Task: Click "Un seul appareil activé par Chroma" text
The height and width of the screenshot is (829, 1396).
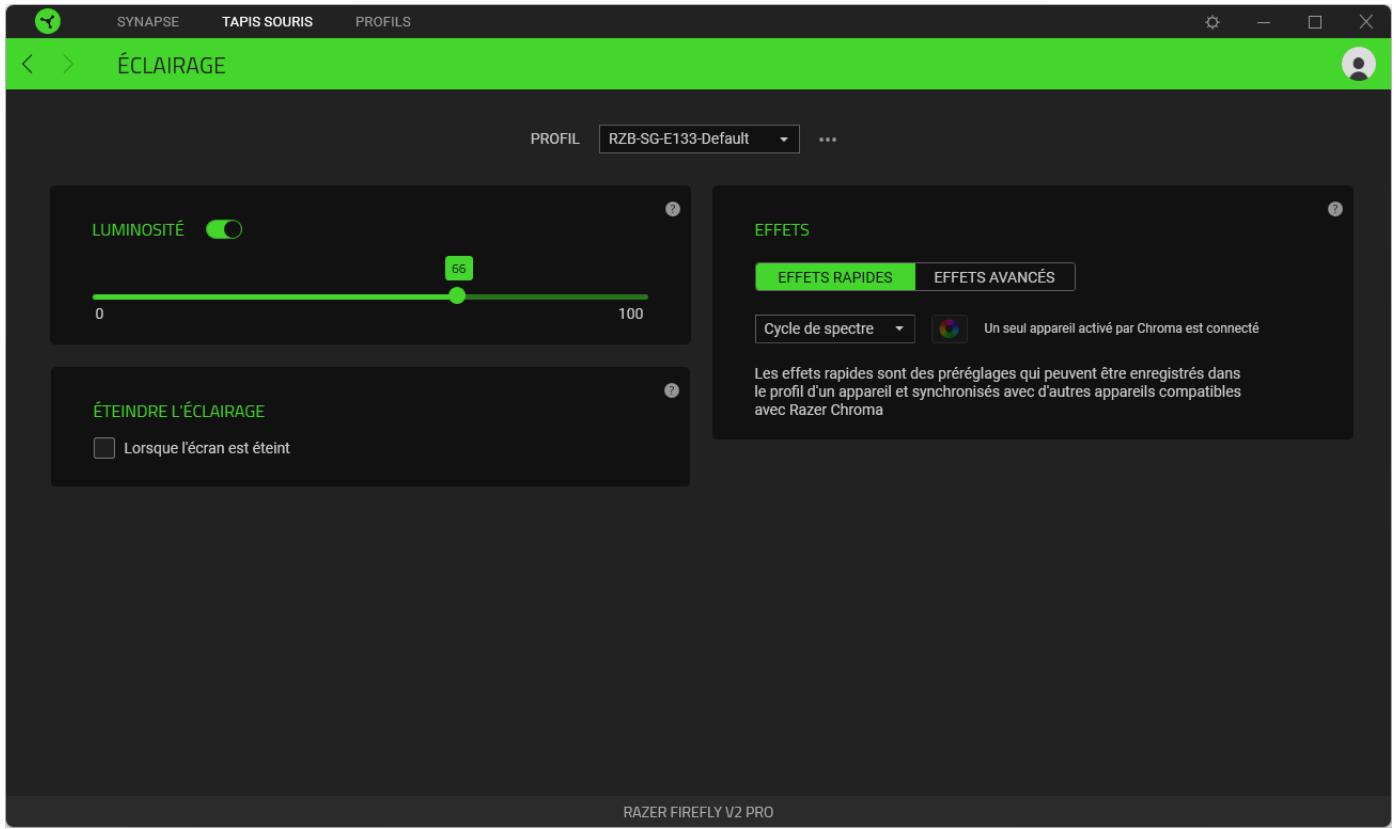Action: tap(1121, 328)
